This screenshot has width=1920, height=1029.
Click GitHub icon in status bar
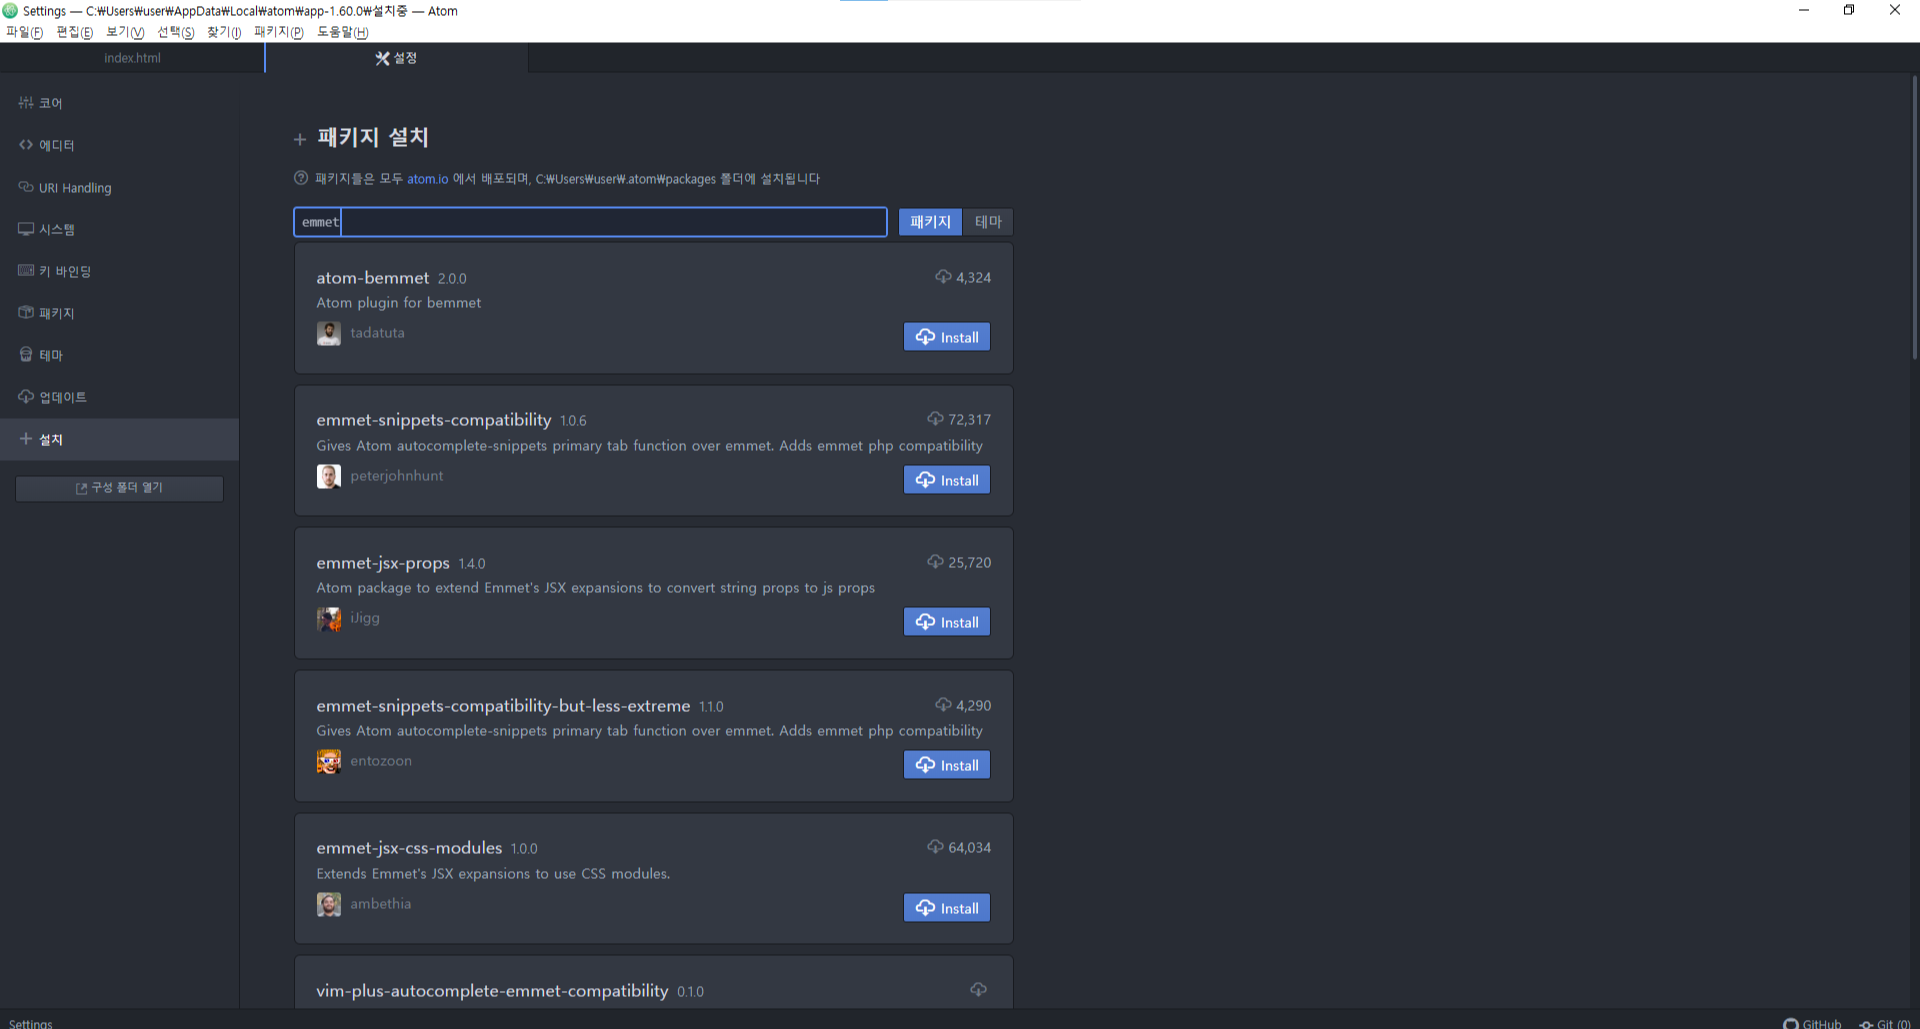pyautogui.click(x=1790, y=1023)
